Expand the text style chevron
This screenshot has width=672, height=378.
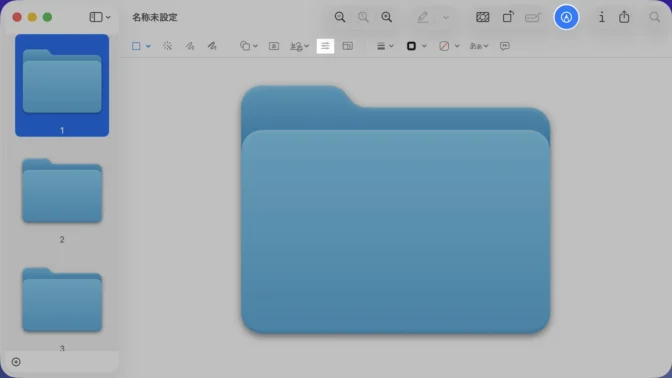pyautogui.click(x=486, y=46)
